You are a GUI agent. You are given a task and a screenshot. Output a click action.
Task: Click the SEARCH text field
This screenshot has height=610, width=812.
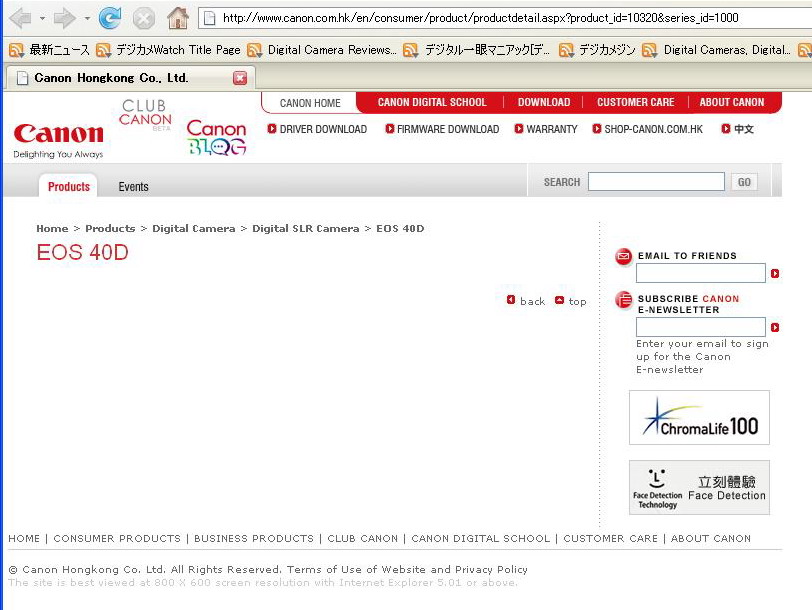656,182
